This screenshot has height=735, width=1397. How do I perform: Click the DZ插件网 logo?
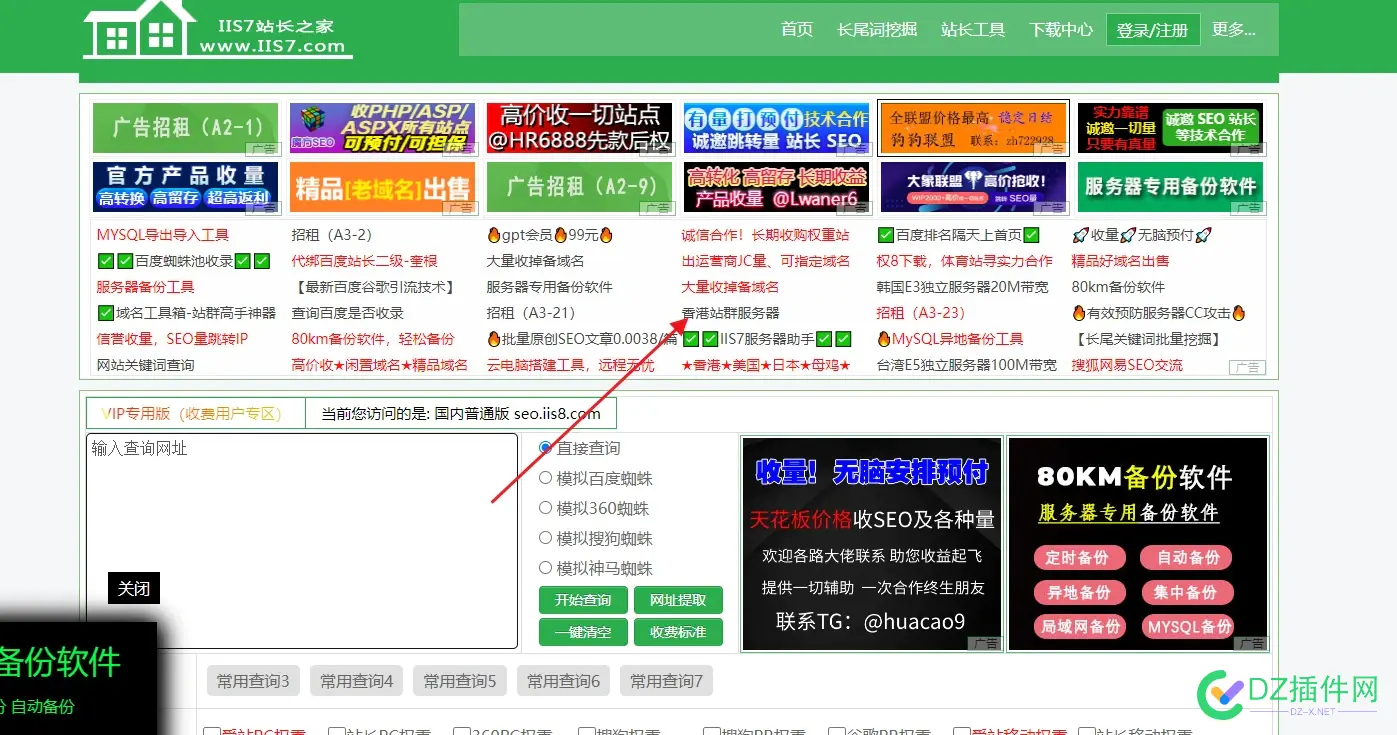pos(1288,690)
